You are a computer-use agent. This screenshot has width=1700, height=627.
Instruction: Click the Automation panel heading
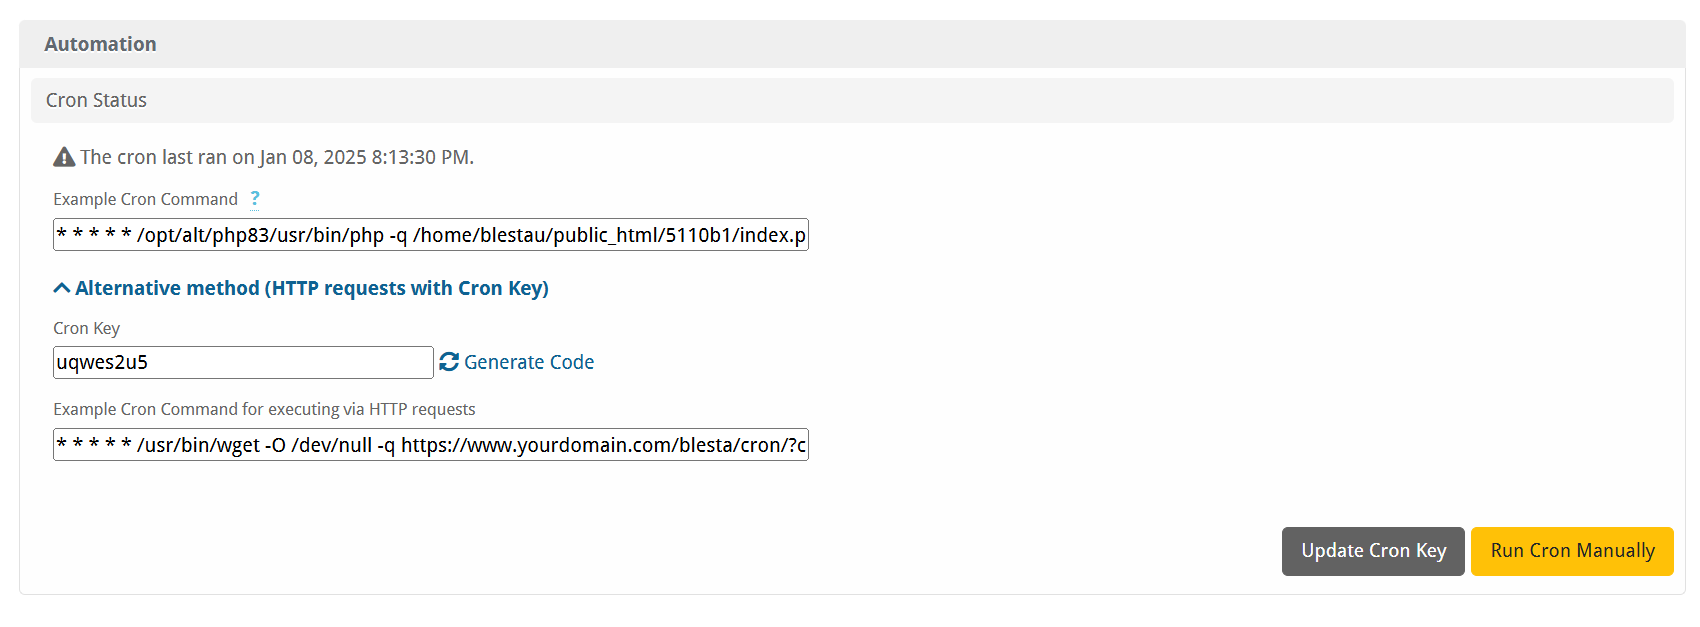[100, 44]
